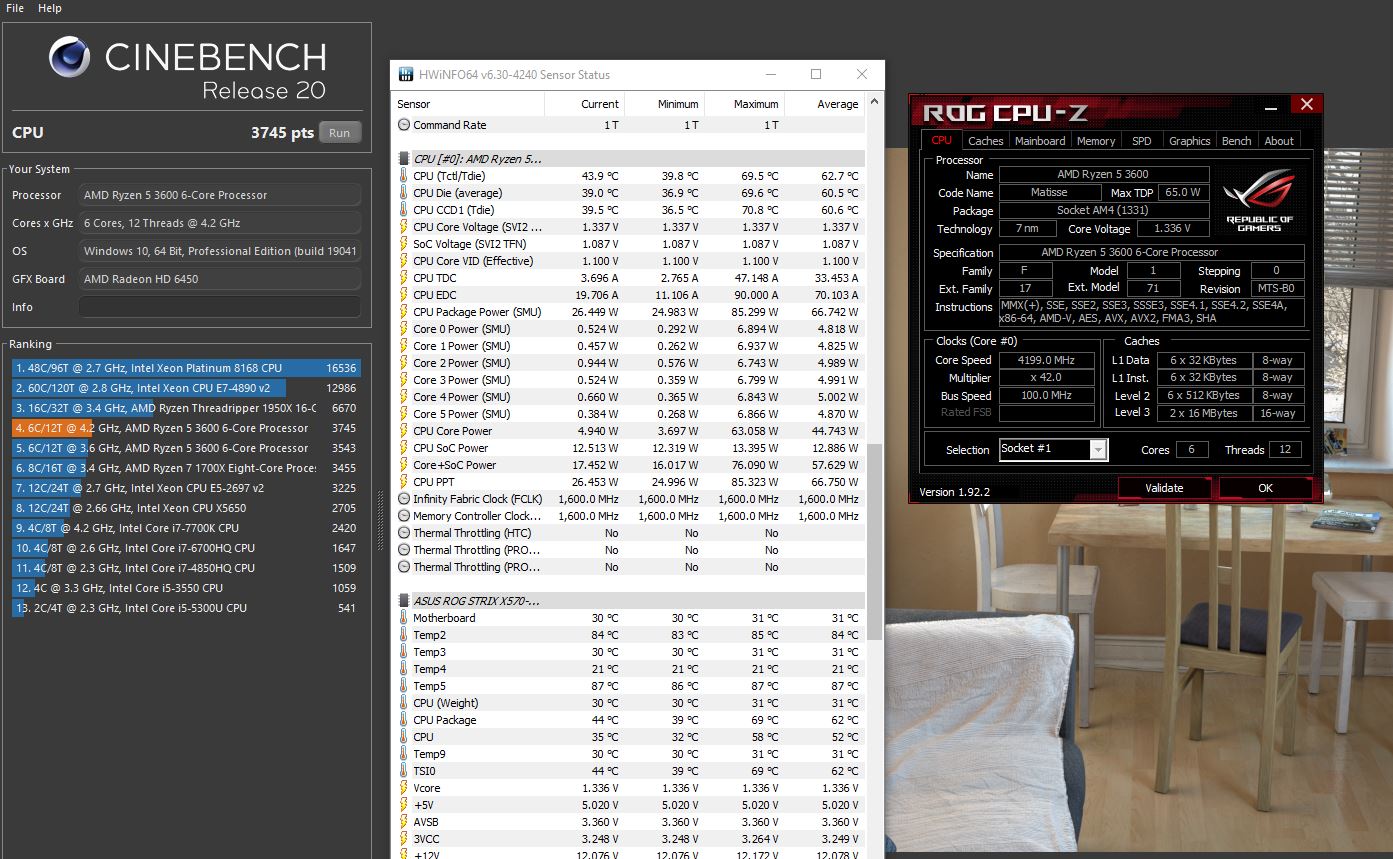Switch to the CPU tab in CPU-Z
The height and width of the screenshot is (859, 1393).
(x=942, y=141)
